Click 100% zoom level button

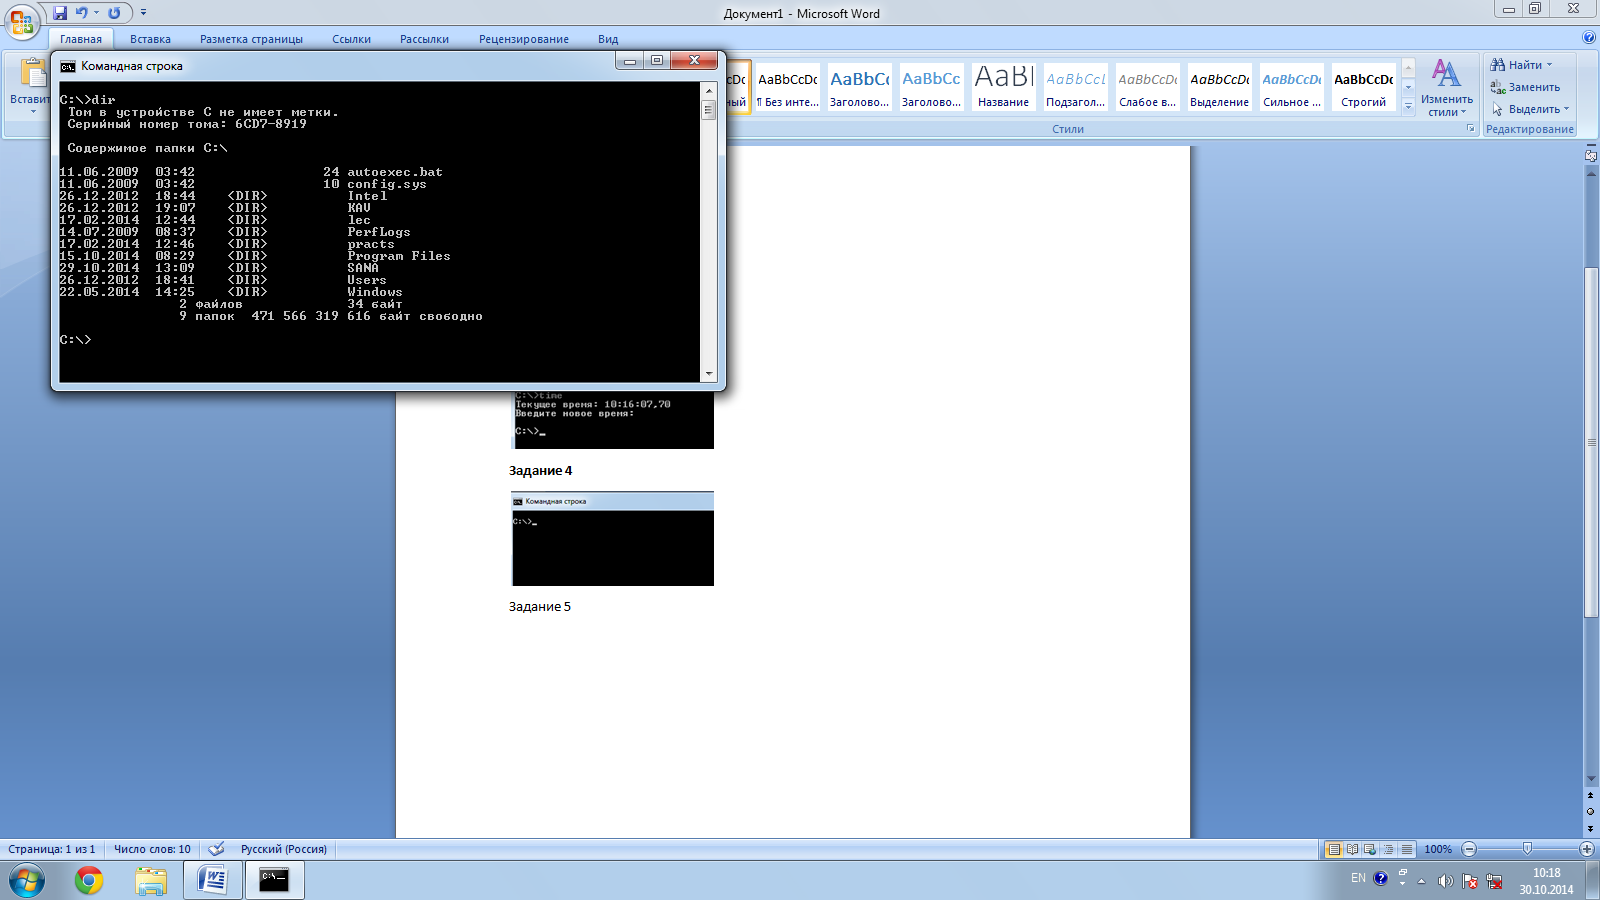click(1438, 849)
